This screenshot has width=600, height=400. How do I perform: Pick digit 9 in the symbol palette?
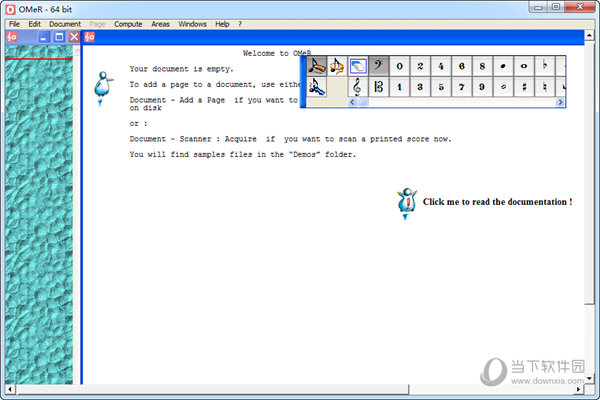(482, 87)
